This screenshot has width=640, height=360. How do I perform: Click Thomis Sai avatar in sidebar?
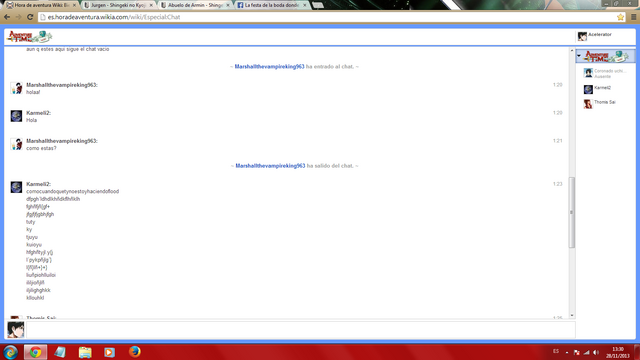click(x=588, y=104)
